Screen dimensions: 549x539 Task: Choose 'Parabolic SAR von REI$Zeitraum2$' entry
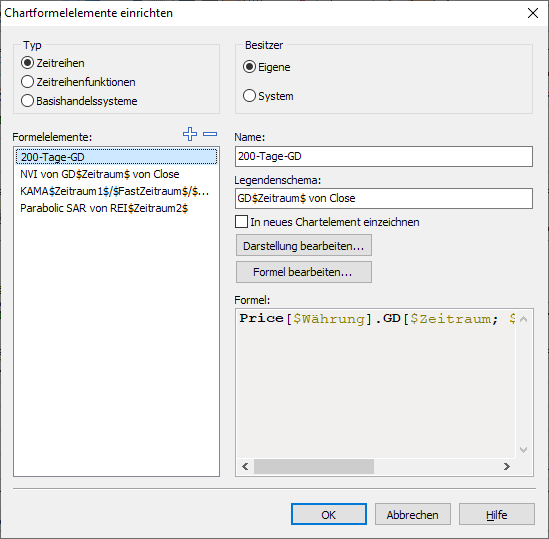point(116,208)
